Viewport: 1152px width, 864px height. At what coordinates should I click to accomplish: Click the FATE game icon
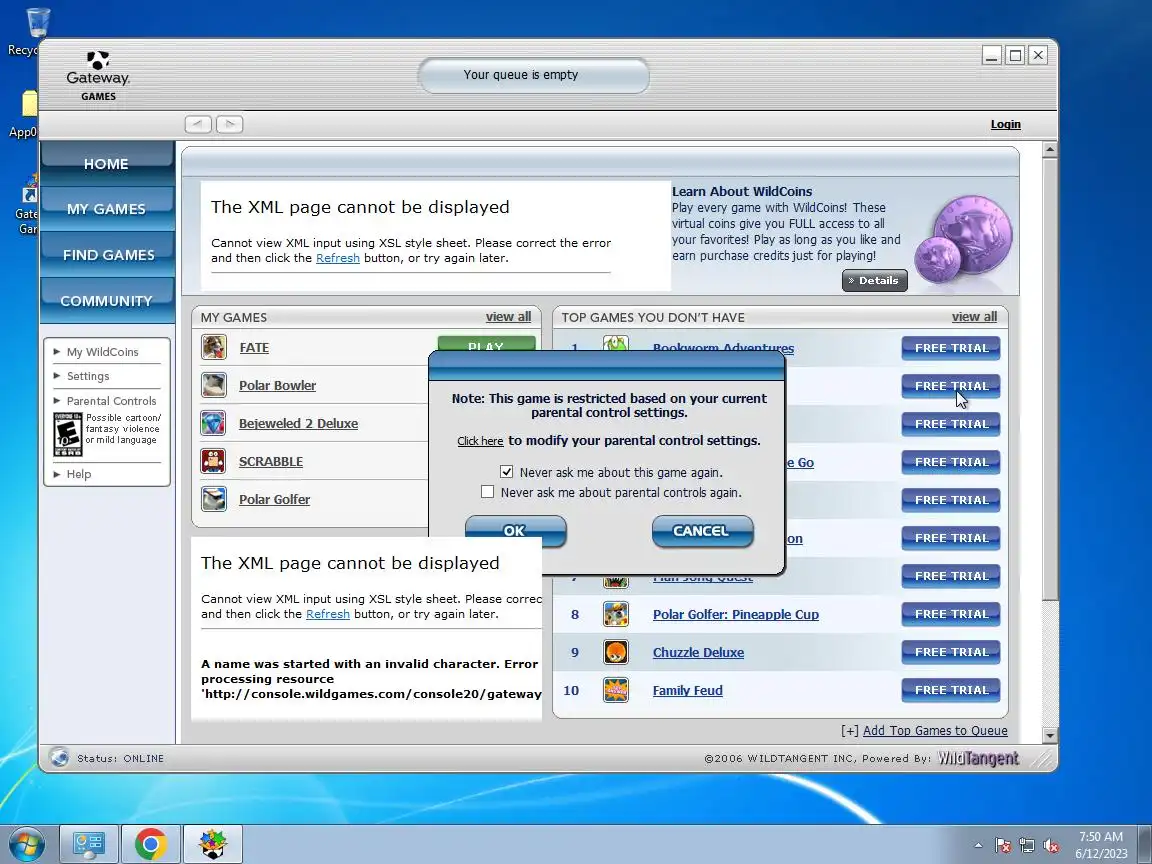pos(214,347)
